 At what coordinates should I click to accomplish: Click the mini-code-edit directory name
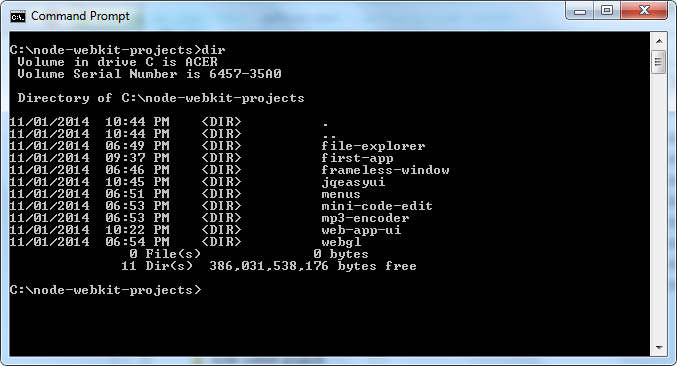click(377, 206)
